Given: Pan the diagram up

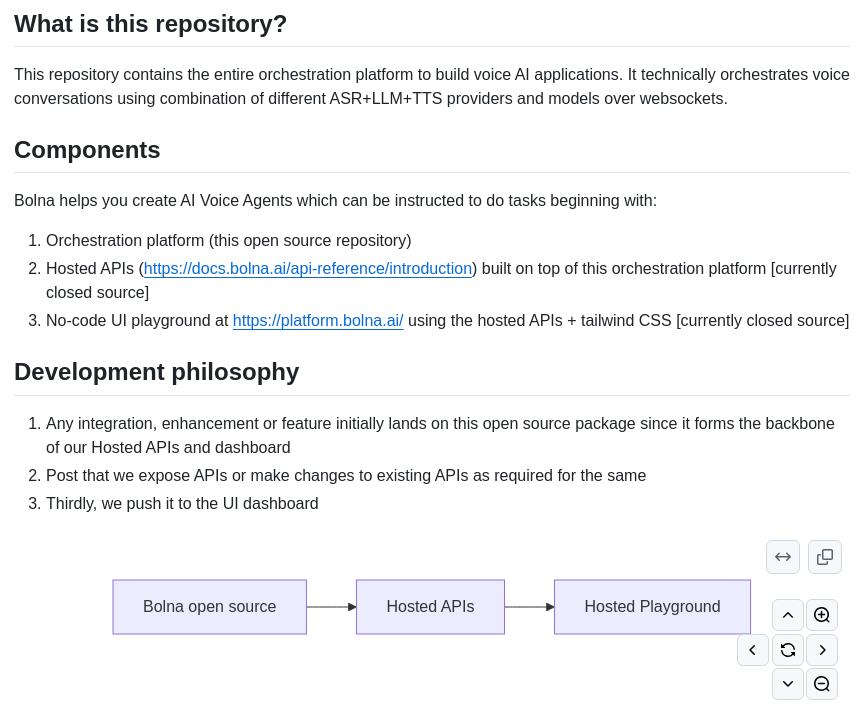Looking at the screenshot, I should pos(788,615).
